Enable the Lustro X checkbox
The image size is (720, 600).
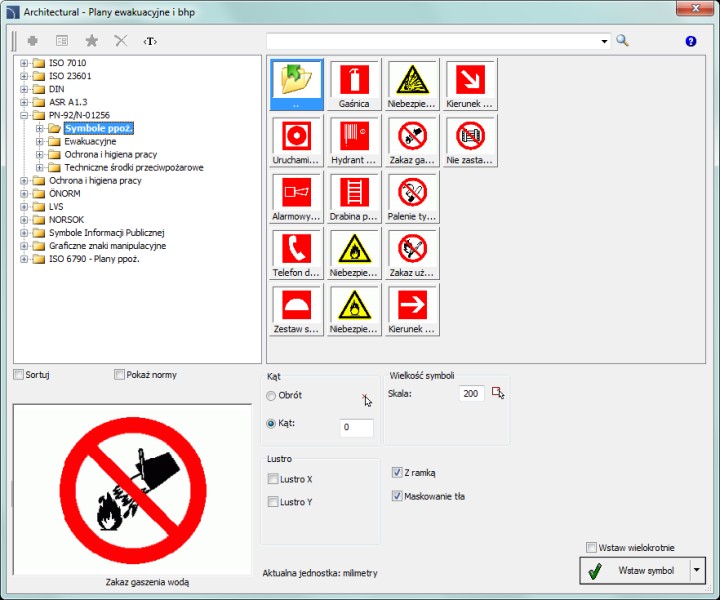coord(273,479)
